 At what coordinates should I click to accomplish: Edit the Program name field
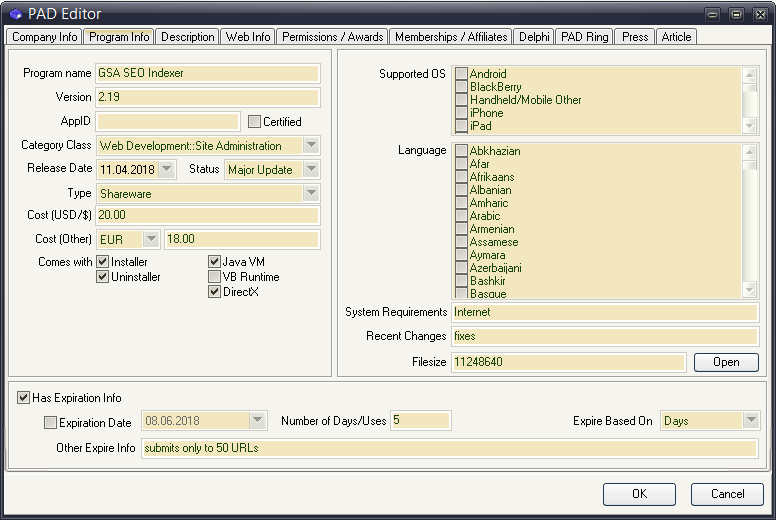point(207,73)
